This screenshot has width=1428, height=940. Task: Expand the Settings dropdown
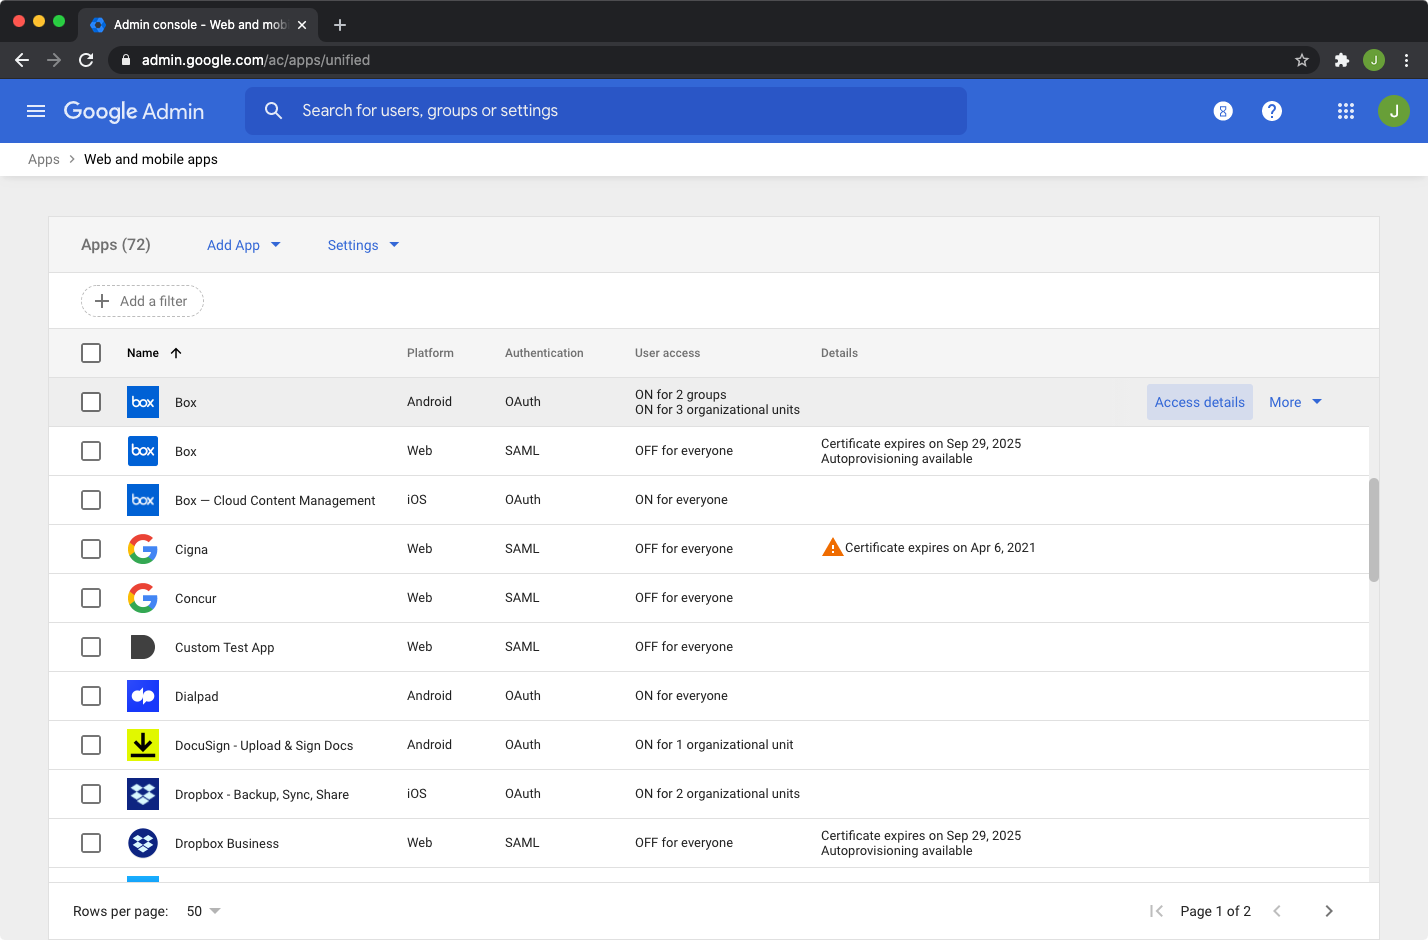point(363,245)
